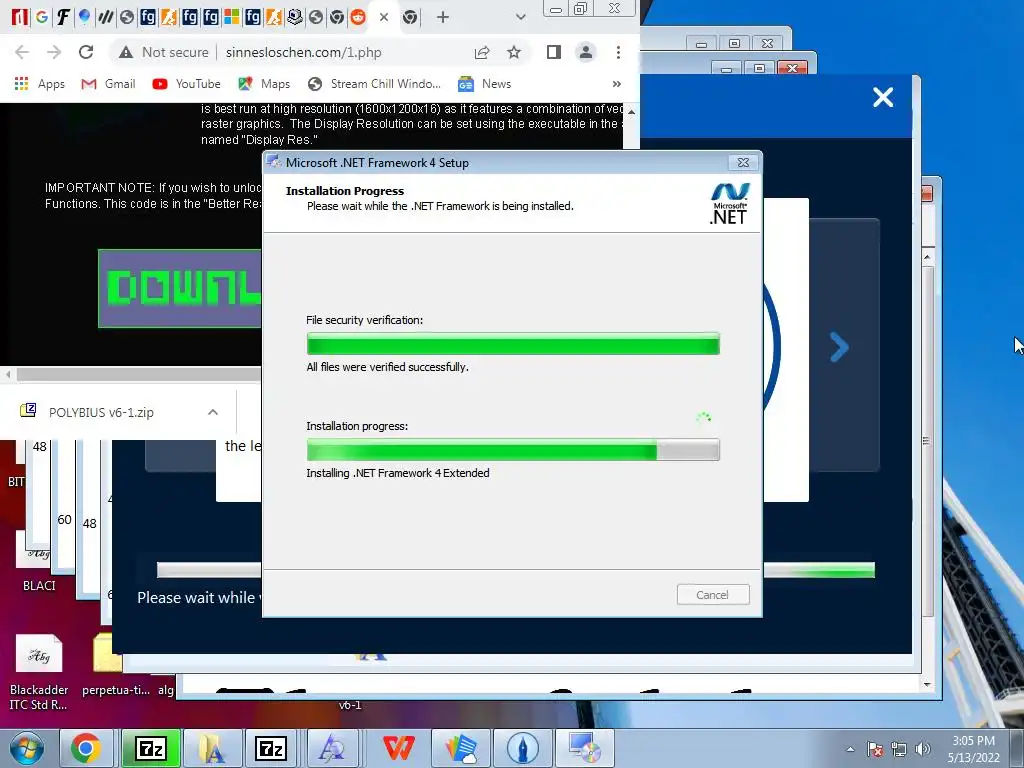Open the Apps bookmark
The width and height of the screenshot is (1024, 768).
[40, 84]
